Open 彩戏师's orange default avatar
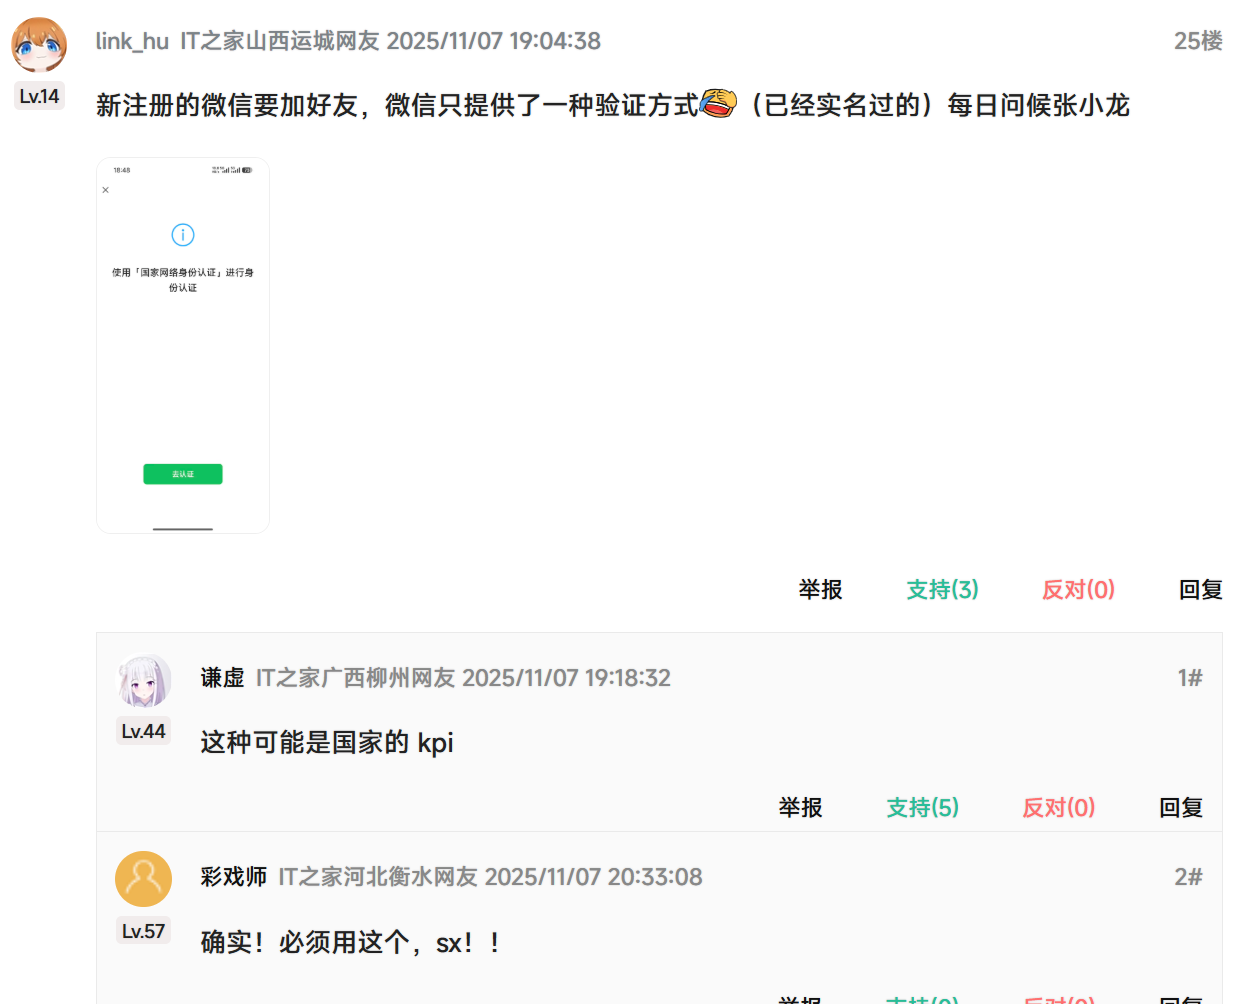Screen dimensions: 1244x1004 144,879
